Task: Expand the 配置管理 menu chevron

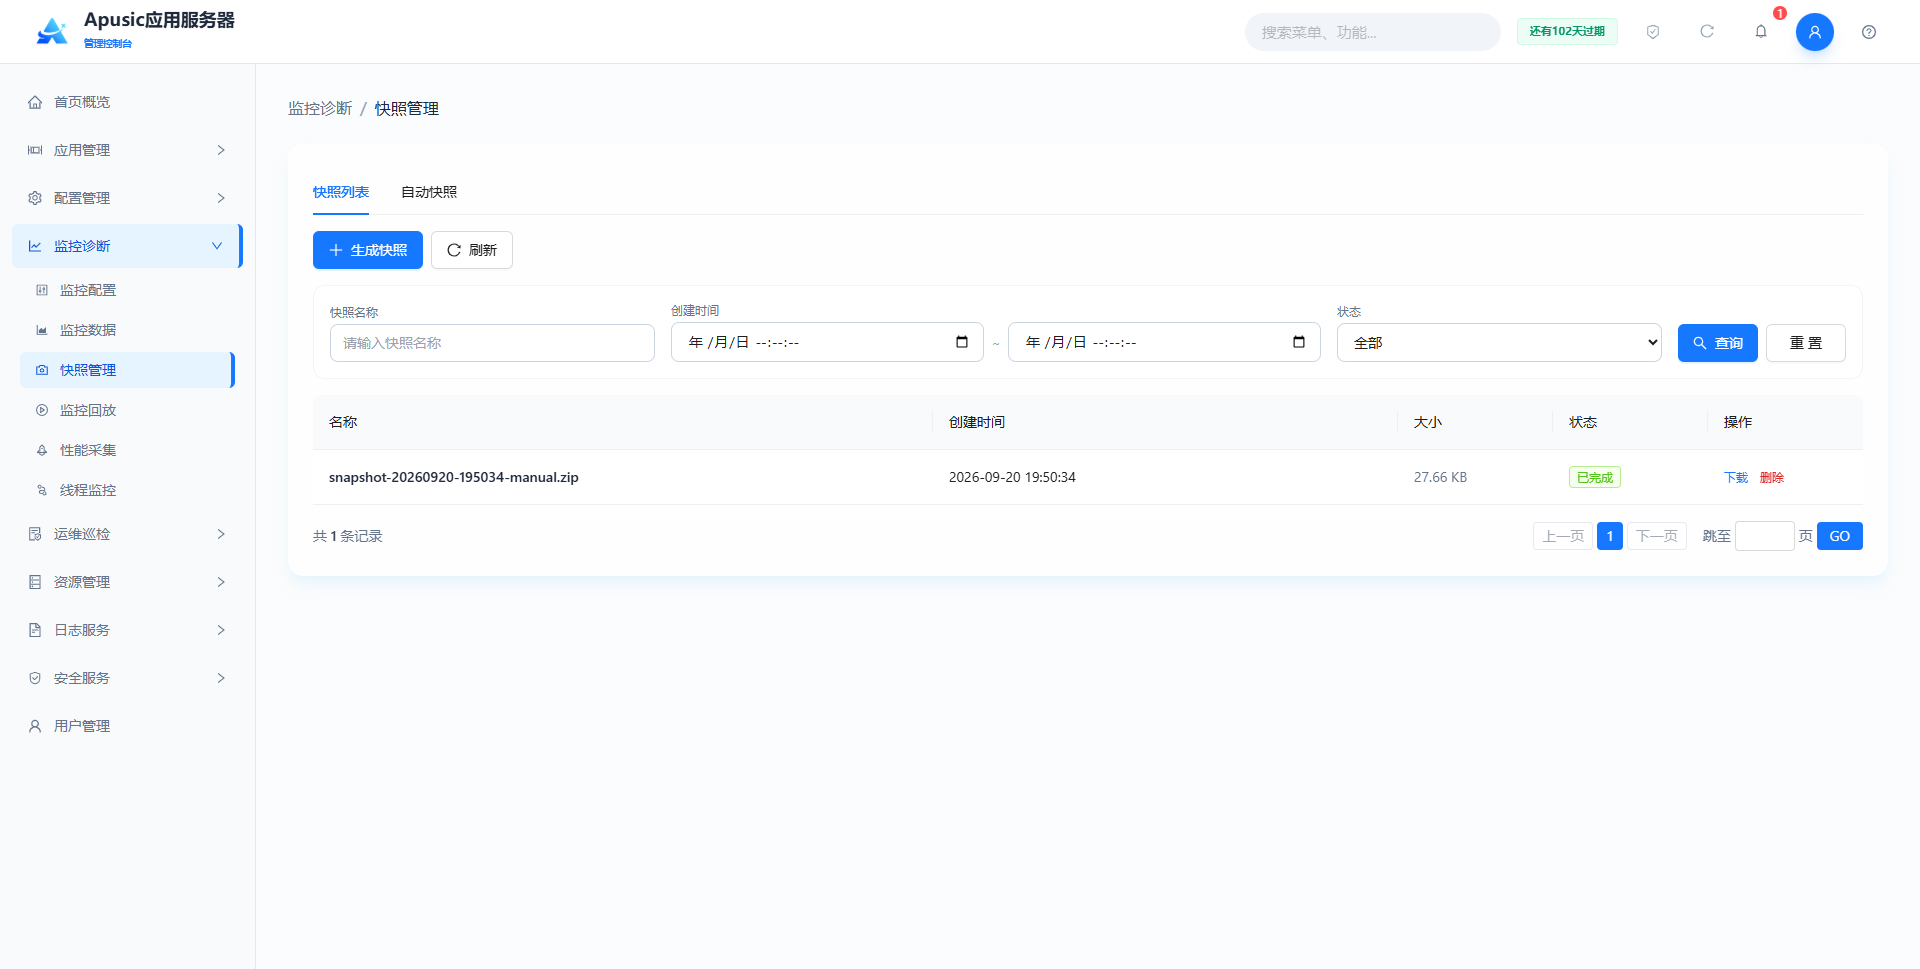Action: pyautogui.click(x=221, y=198)
